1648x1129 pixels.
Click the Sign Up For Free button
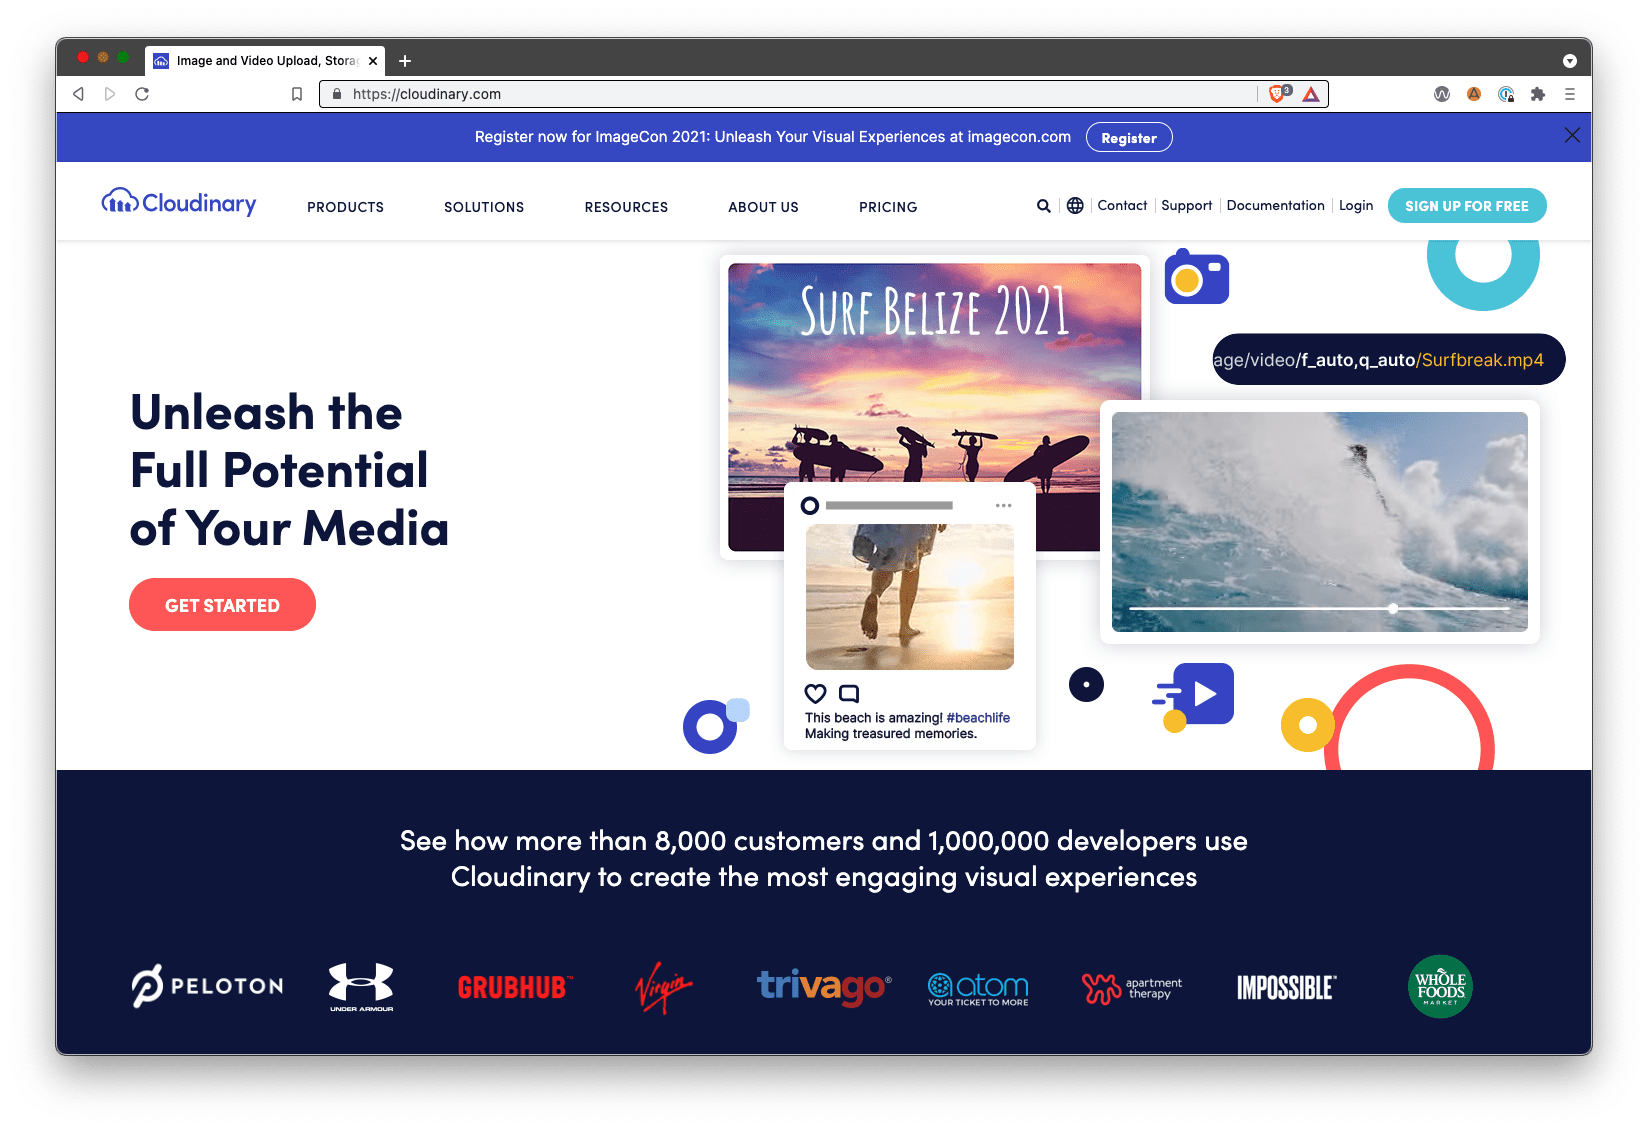(x=1467, y=206)
